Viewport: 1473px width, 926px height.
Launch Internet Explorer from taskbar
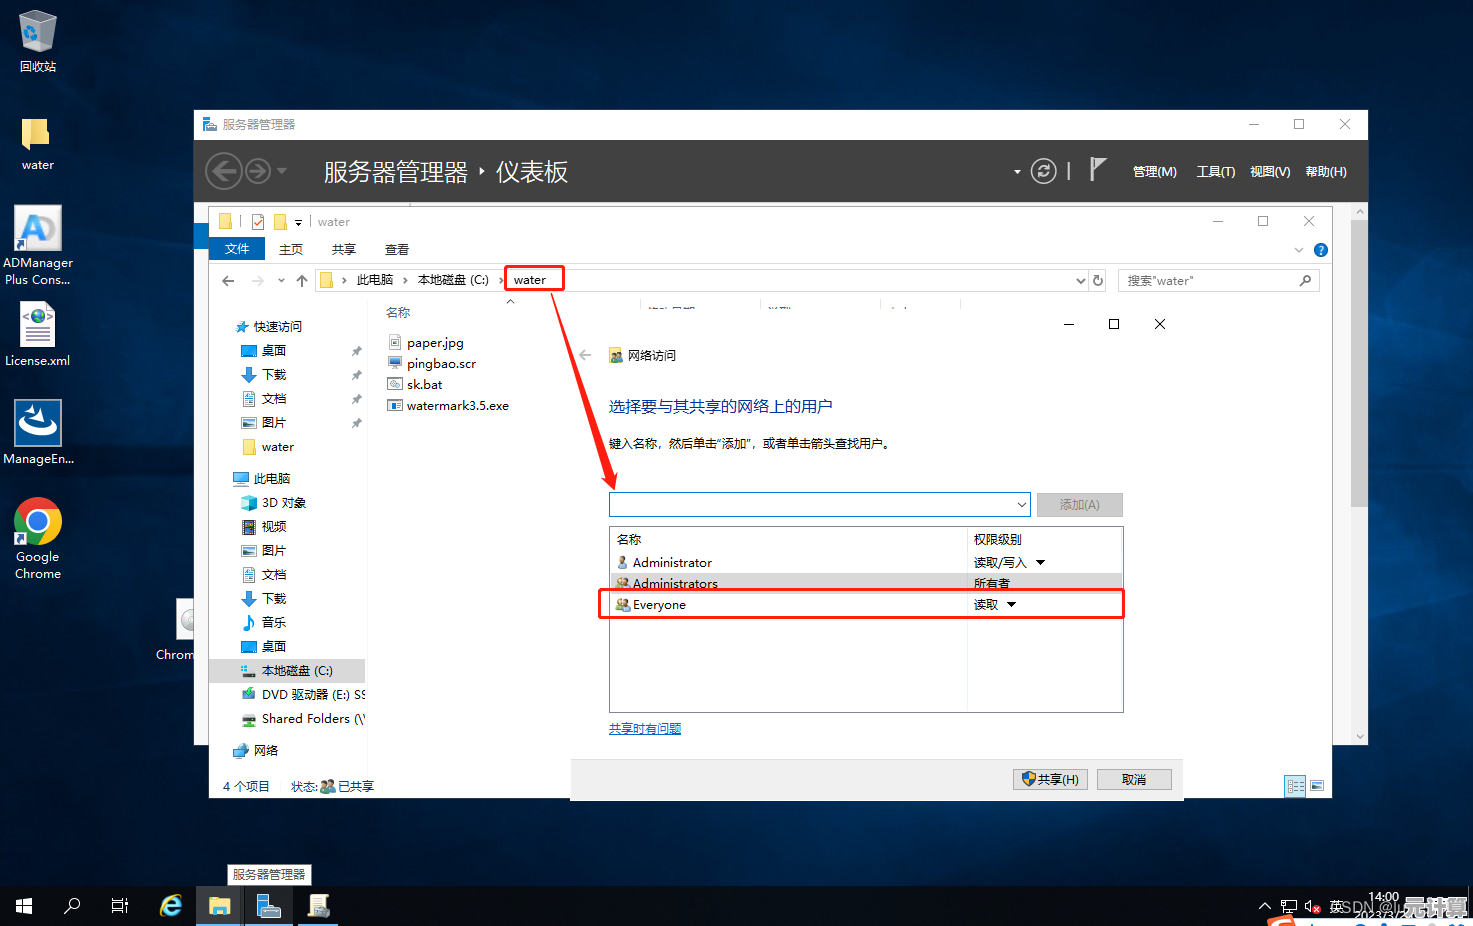(x=171, y=906)
